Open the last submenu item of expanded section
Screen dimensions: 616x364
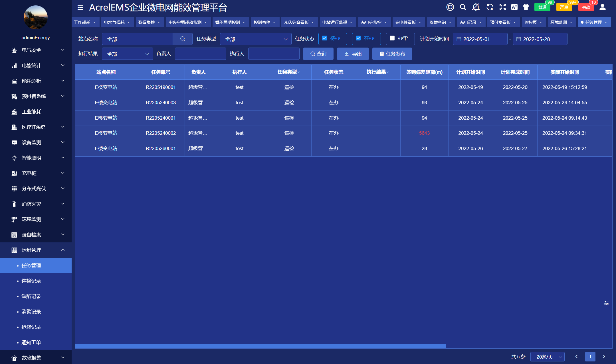[x=36, y=342]
